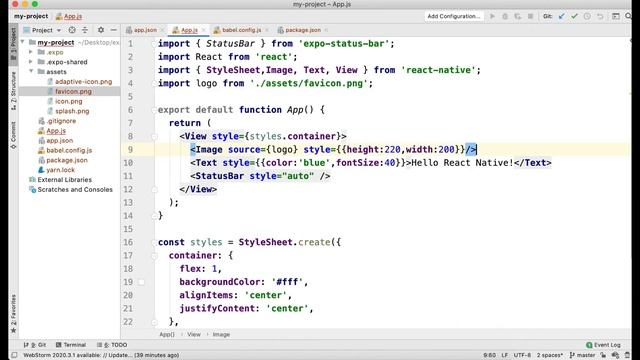
Task: Click the App.js breadcrumb in navigation bar
Action: tap(69, 16)
